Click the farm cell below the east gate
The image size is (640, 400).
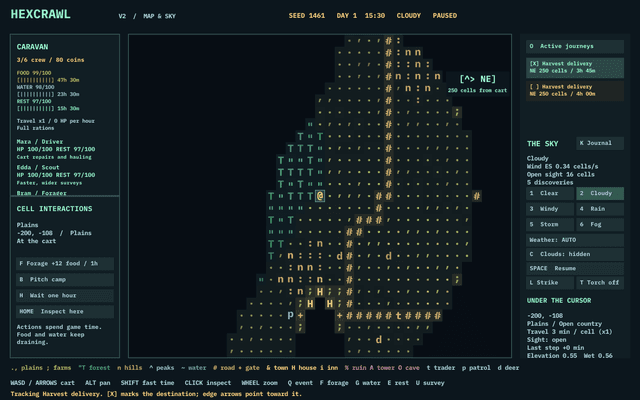tap(339, 327)
